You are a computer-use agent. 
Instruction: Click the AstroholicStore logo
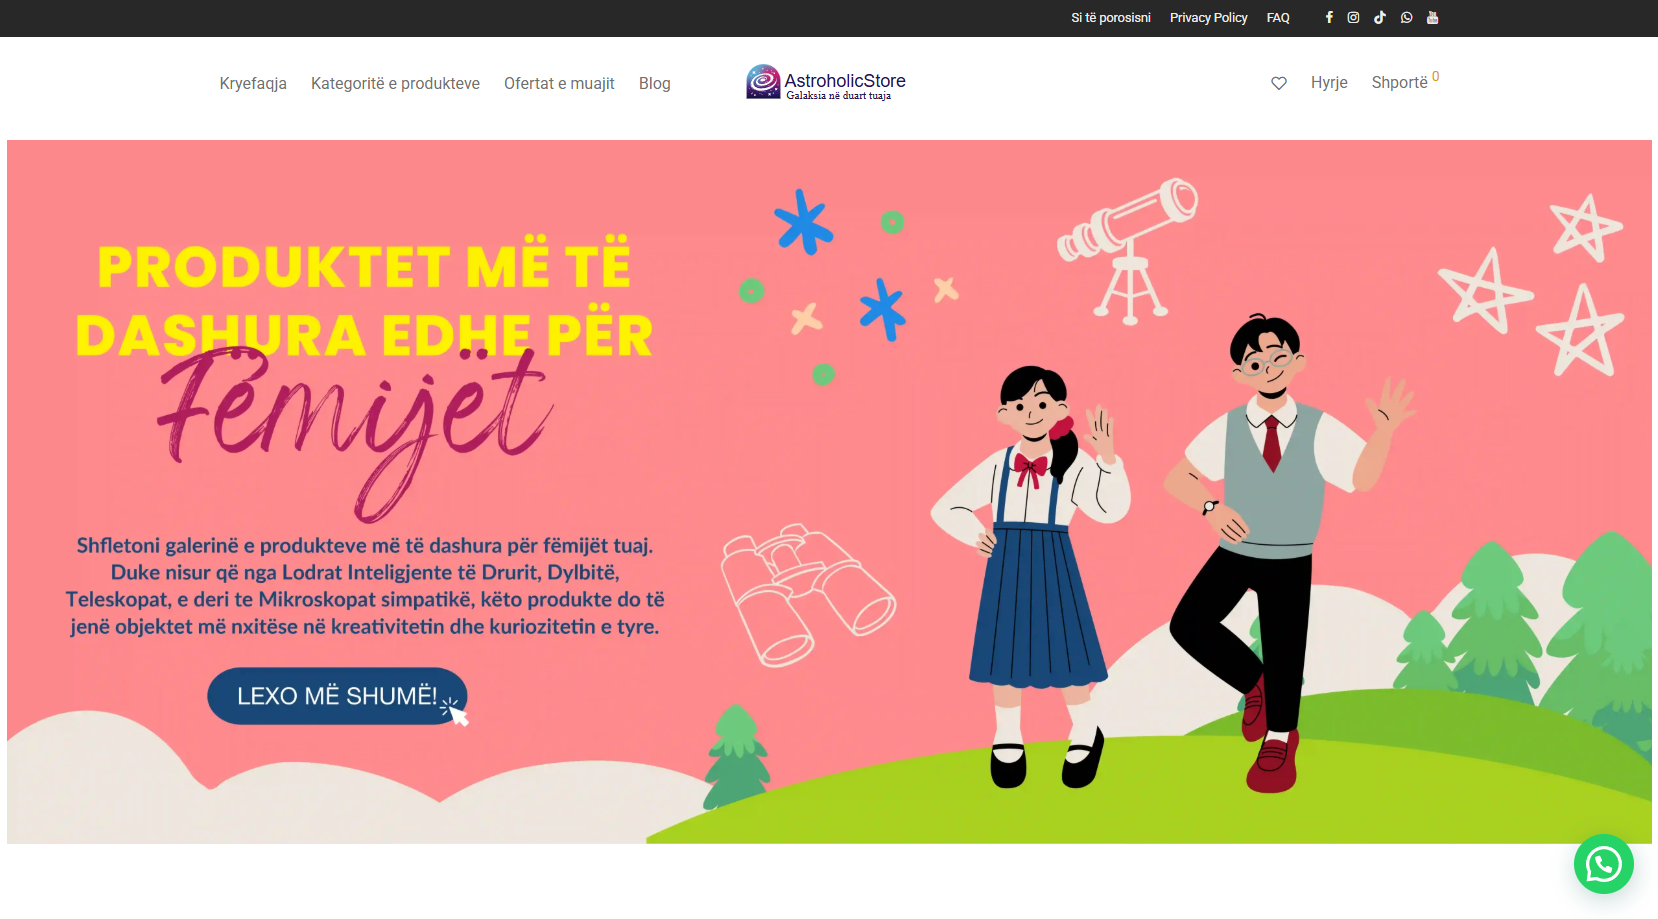click(x=826, y=82)
